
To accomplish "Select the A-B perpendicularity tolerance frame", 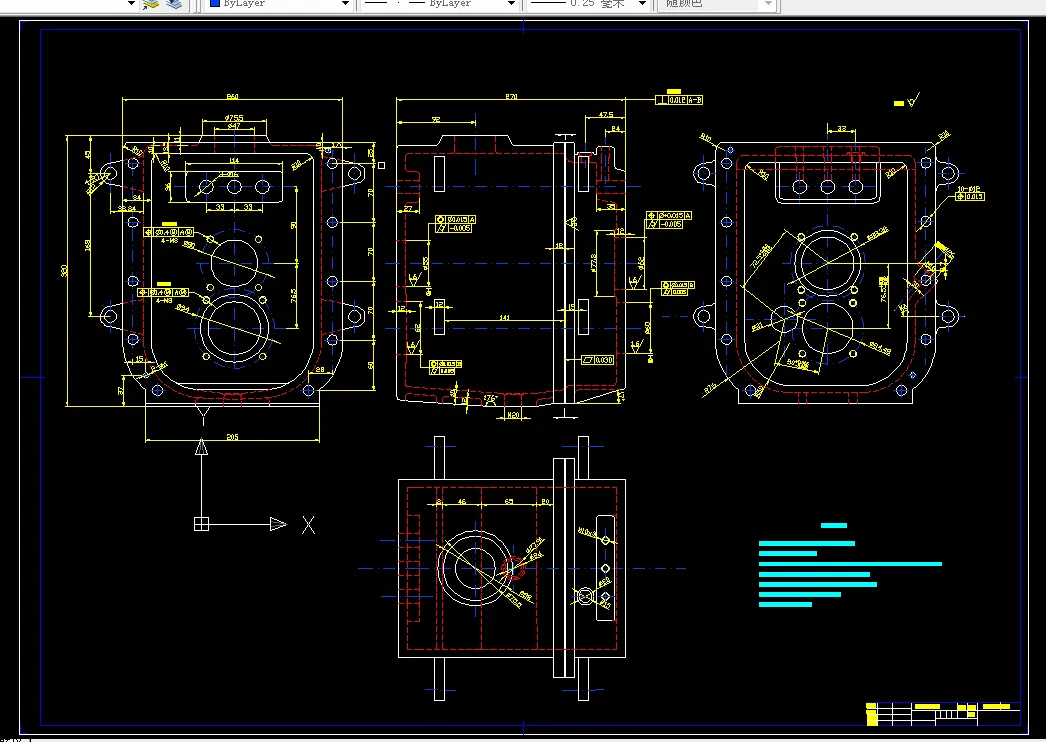I will (x=679, y=100).
